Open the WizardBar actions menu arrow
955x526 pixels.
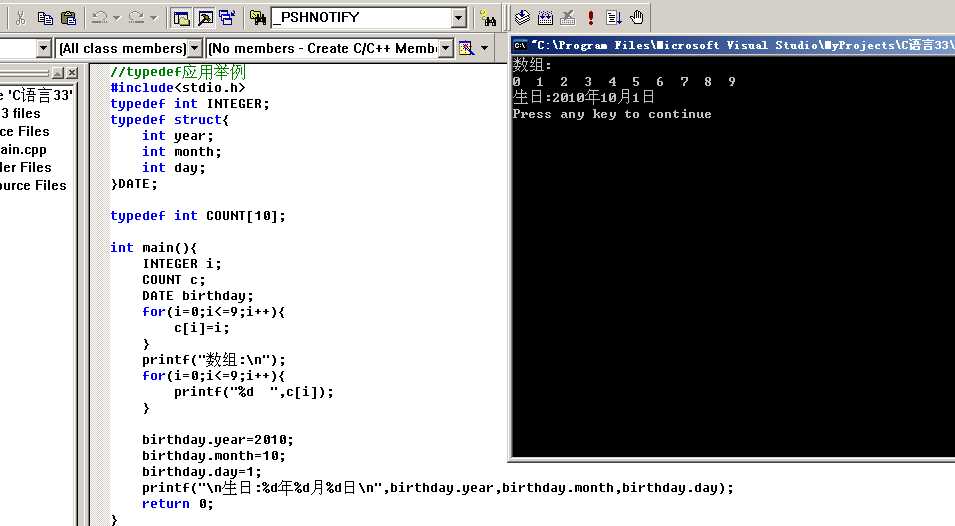[484, 48]
